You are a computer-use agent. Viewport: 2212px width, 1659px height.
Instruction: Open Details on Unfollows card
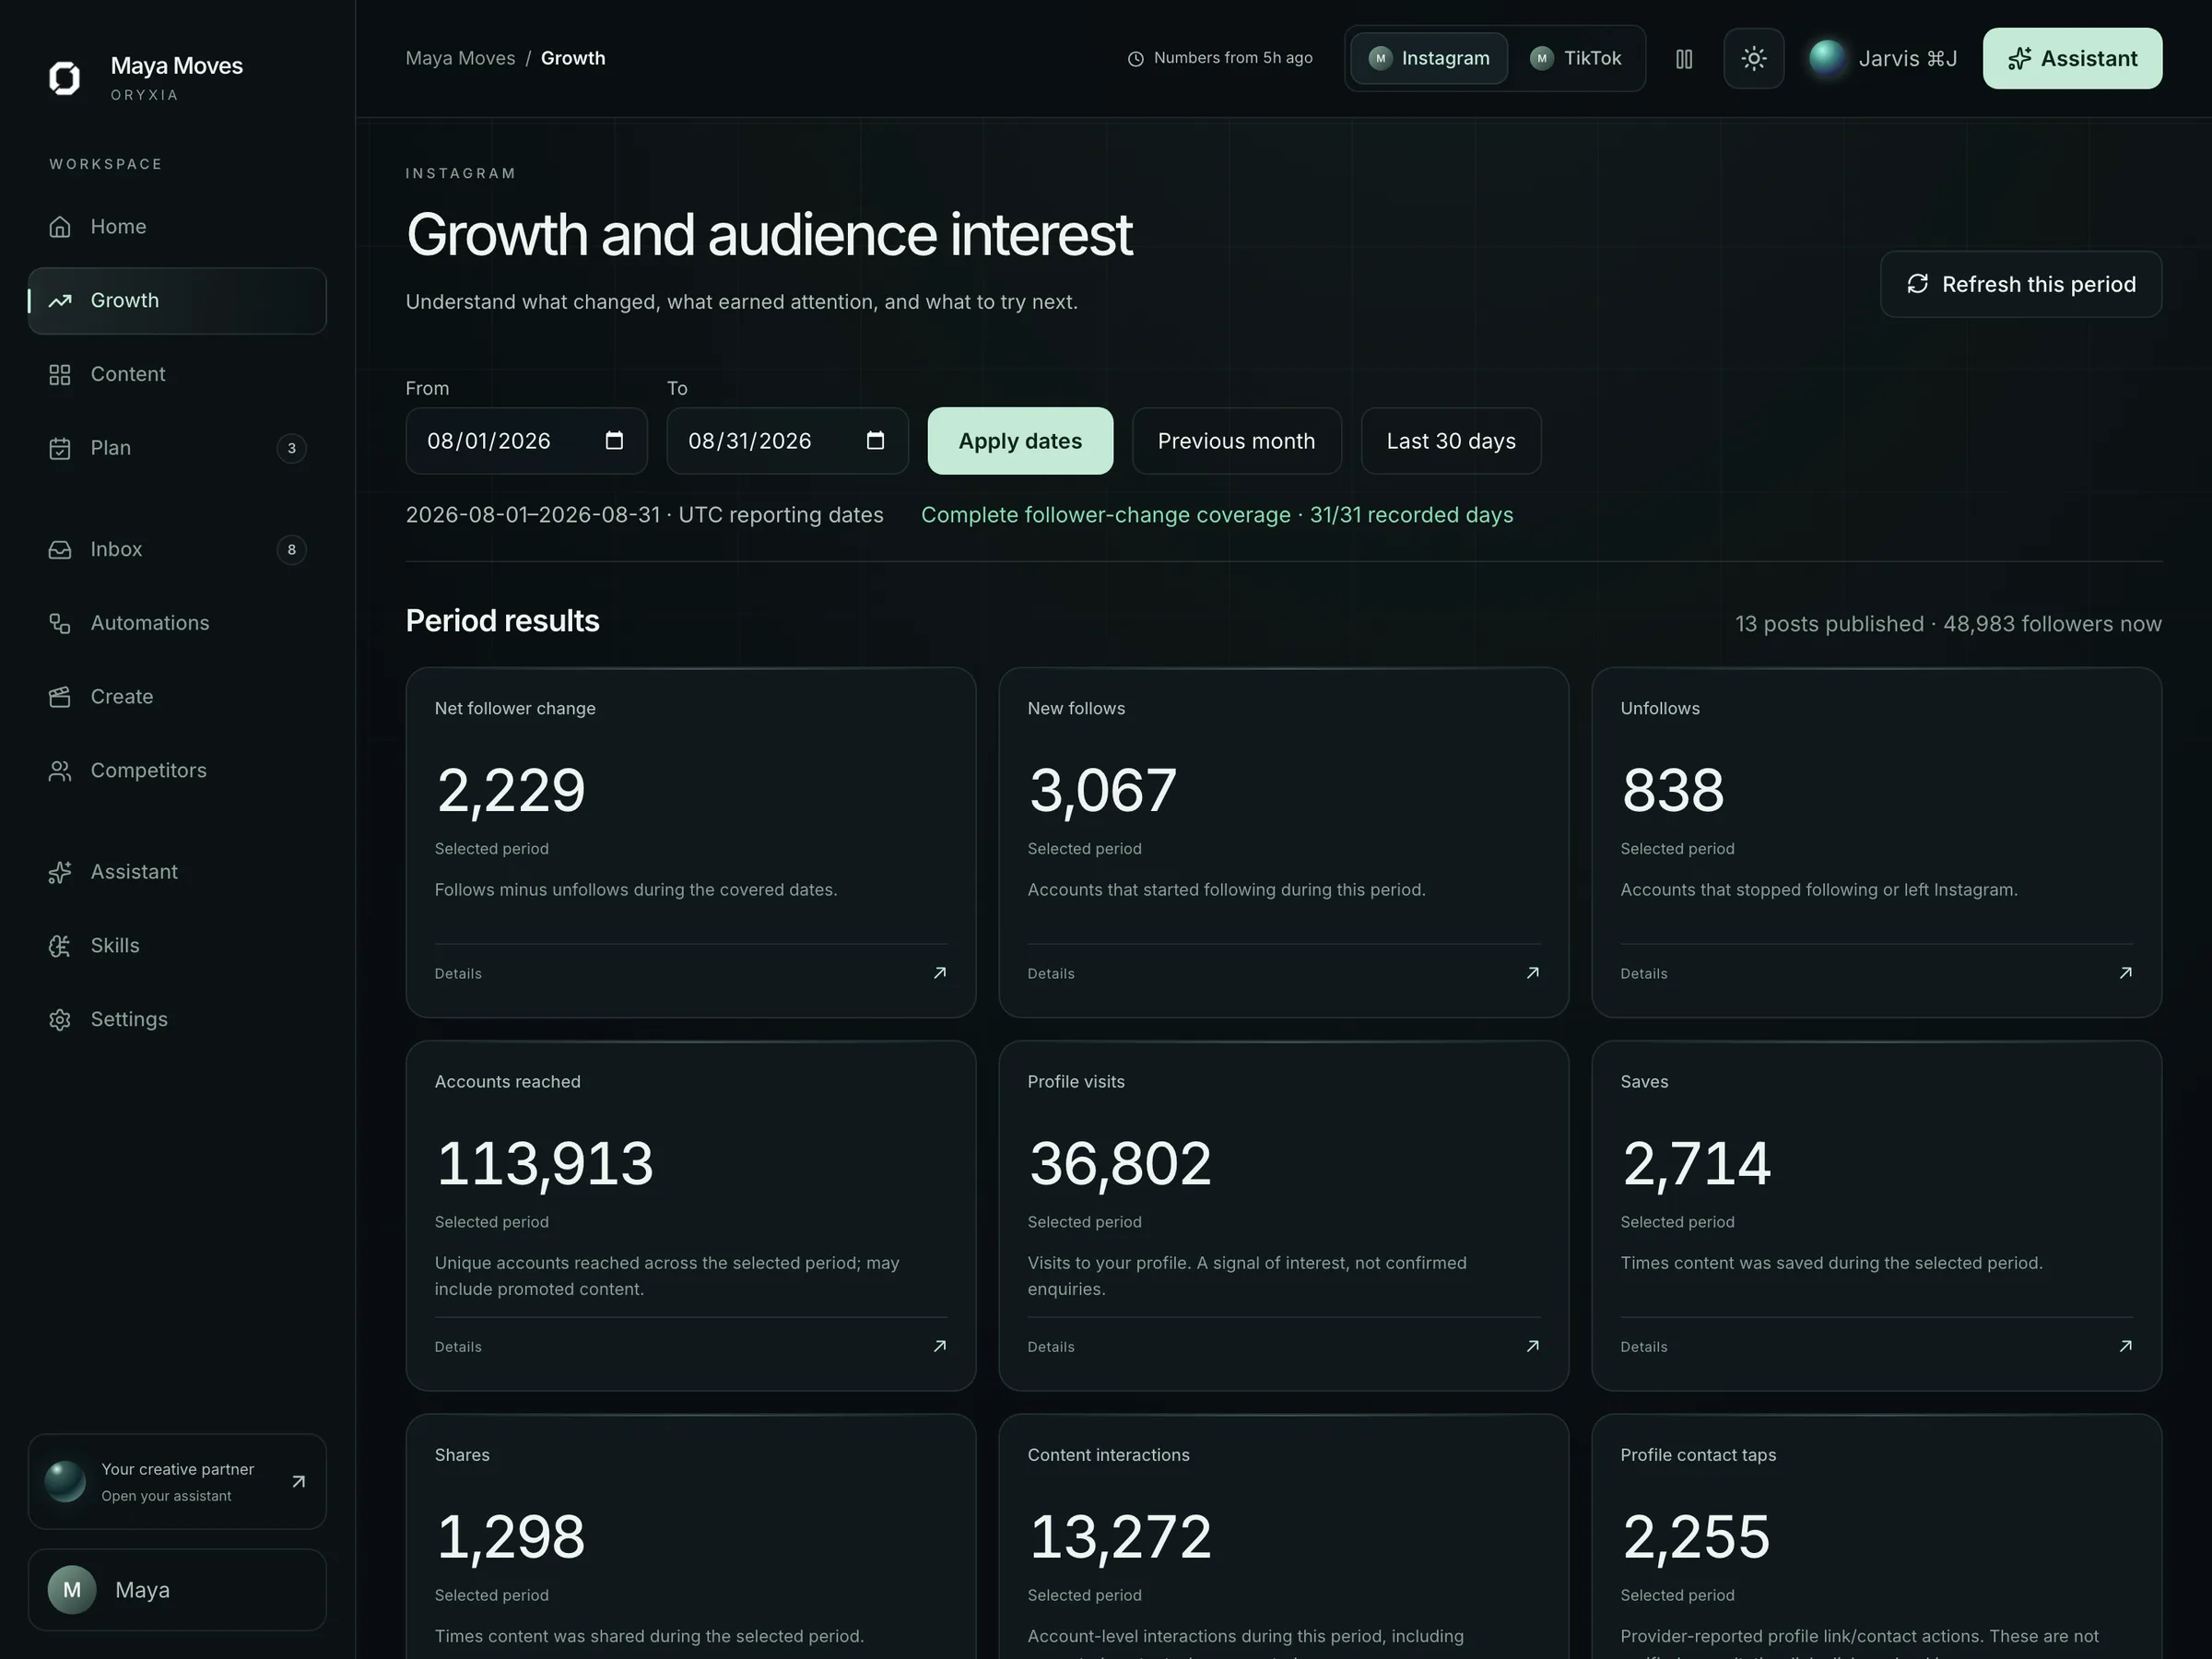click(x=1644, y=974)
